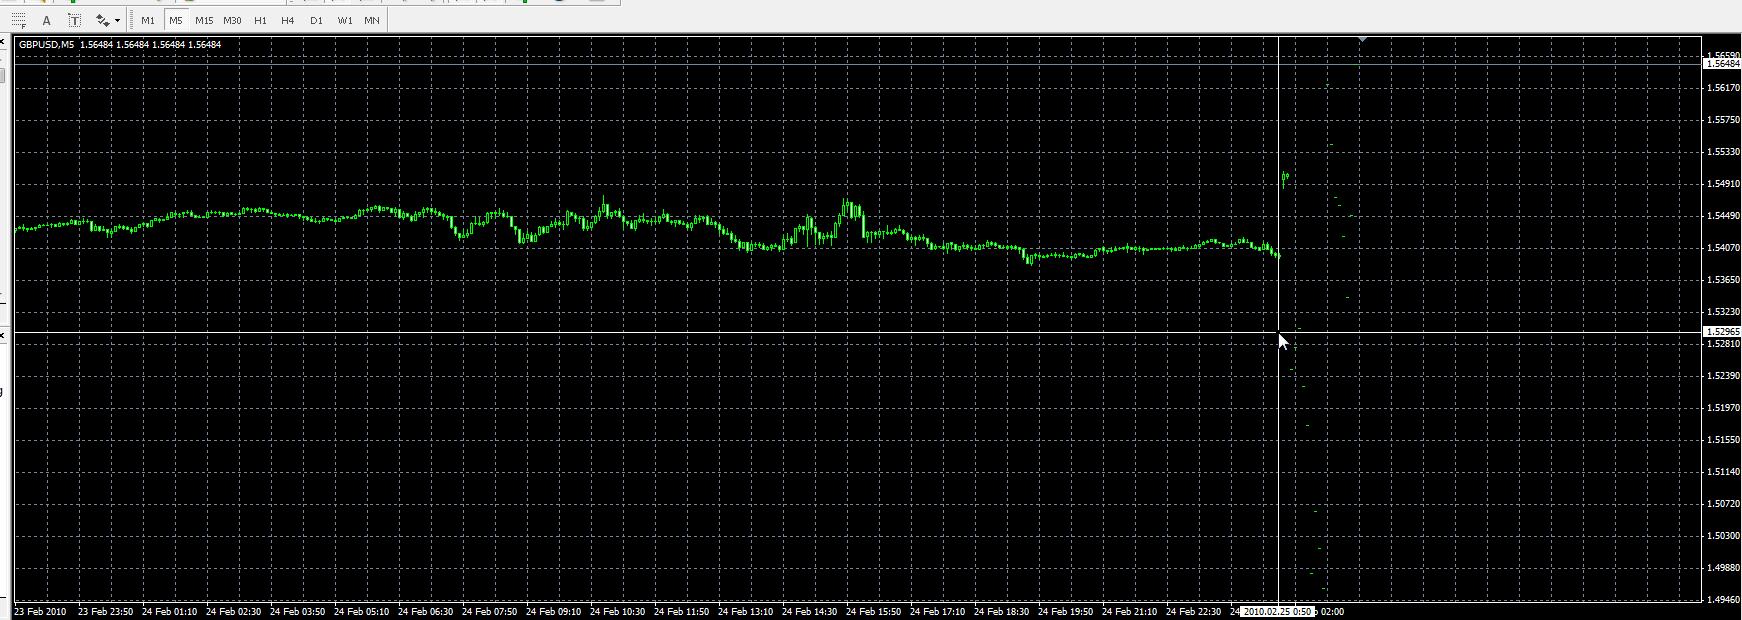
Task: Click price scale value 1.51550
Action: [x=1723, y=440]
